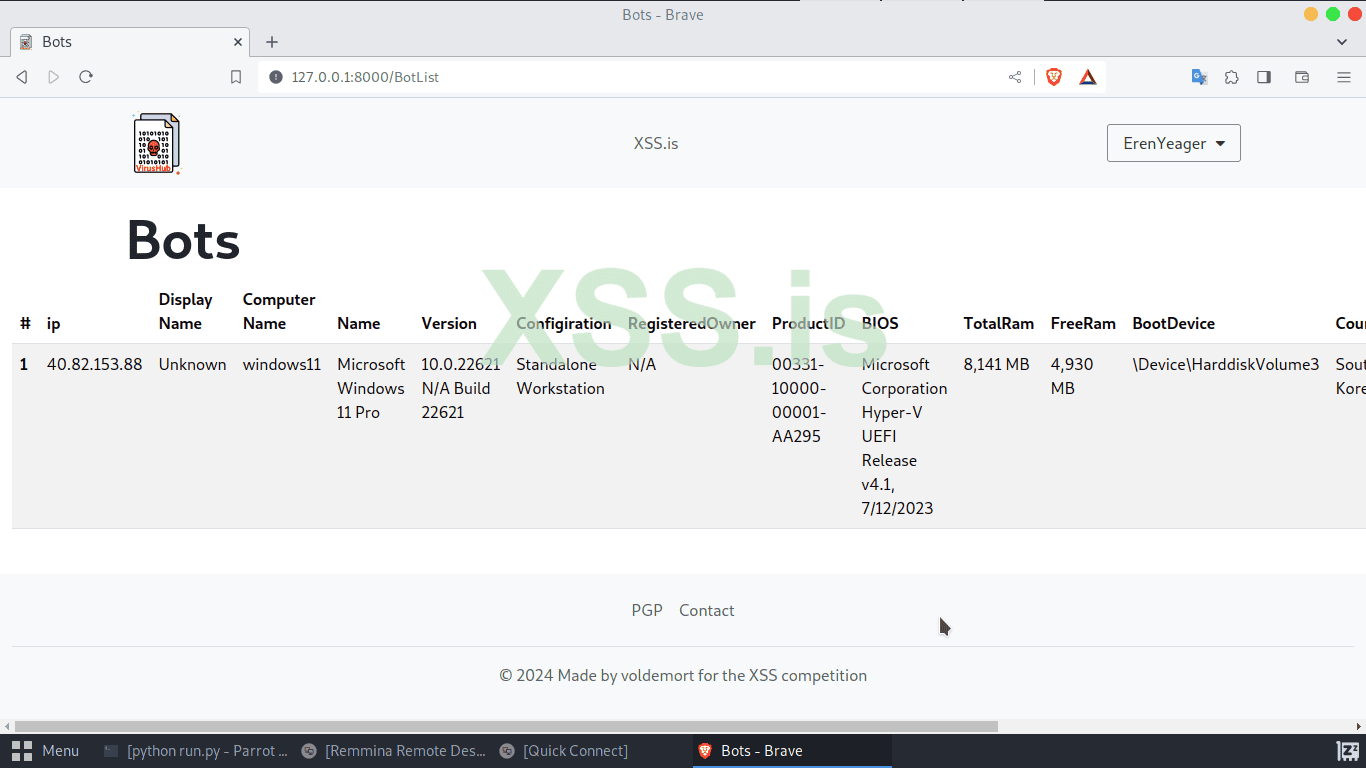This screenshot has height=768, width=1366.
Task: Open the PGP link
Action: (x=646, y=610)
